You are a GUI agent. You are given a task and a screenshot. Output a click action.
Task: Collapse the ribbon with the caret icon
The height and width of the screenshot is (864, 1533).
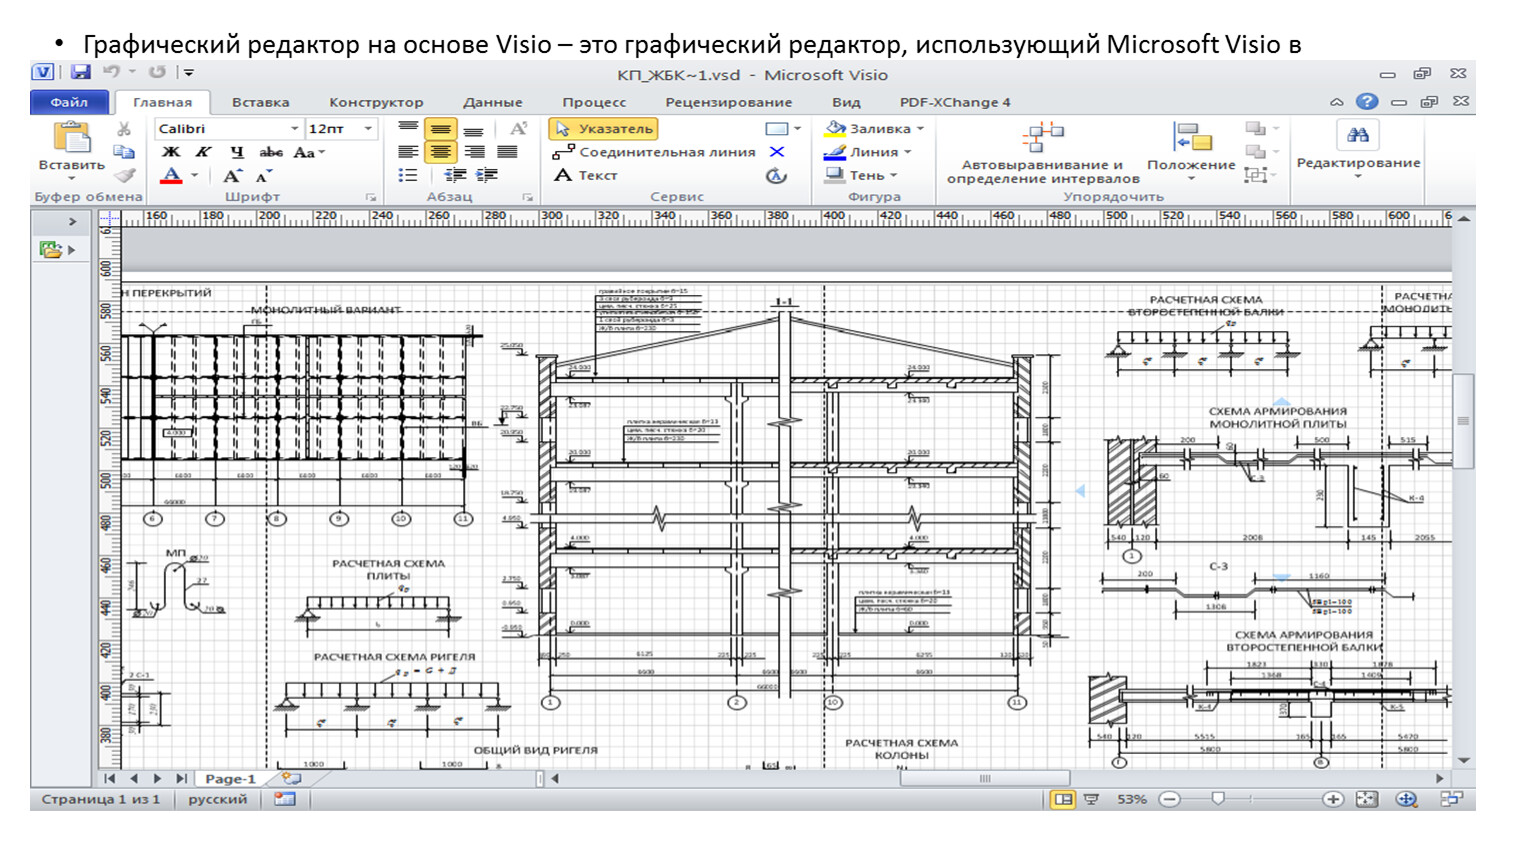[x=1336, y=102]
